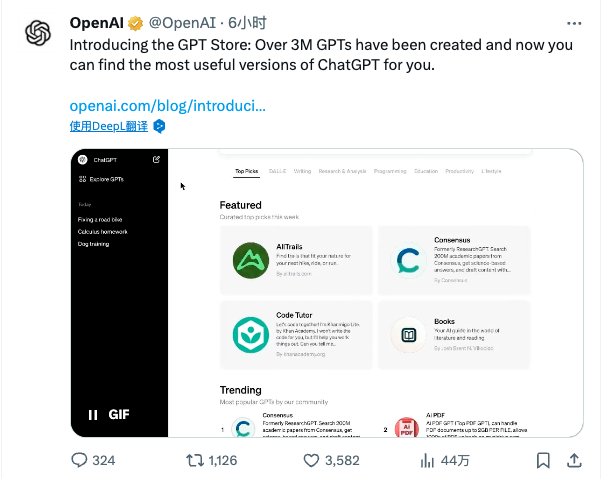Open the openai.com blog link

pyautogui.click(x=168, y=105)
